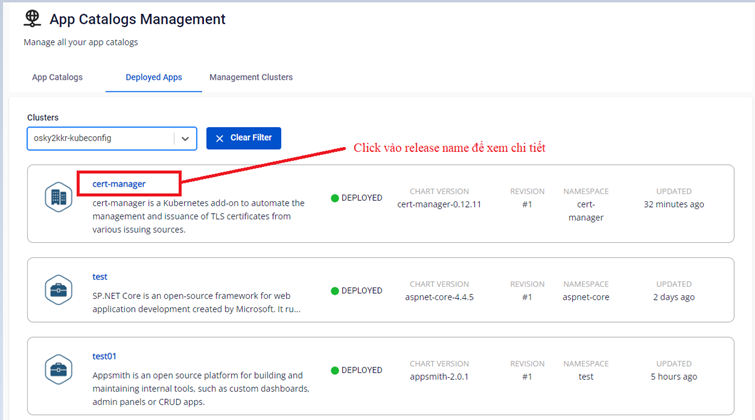Open the test release details link
Viewport: 755px width, 420px height.
tap(100, 276)
